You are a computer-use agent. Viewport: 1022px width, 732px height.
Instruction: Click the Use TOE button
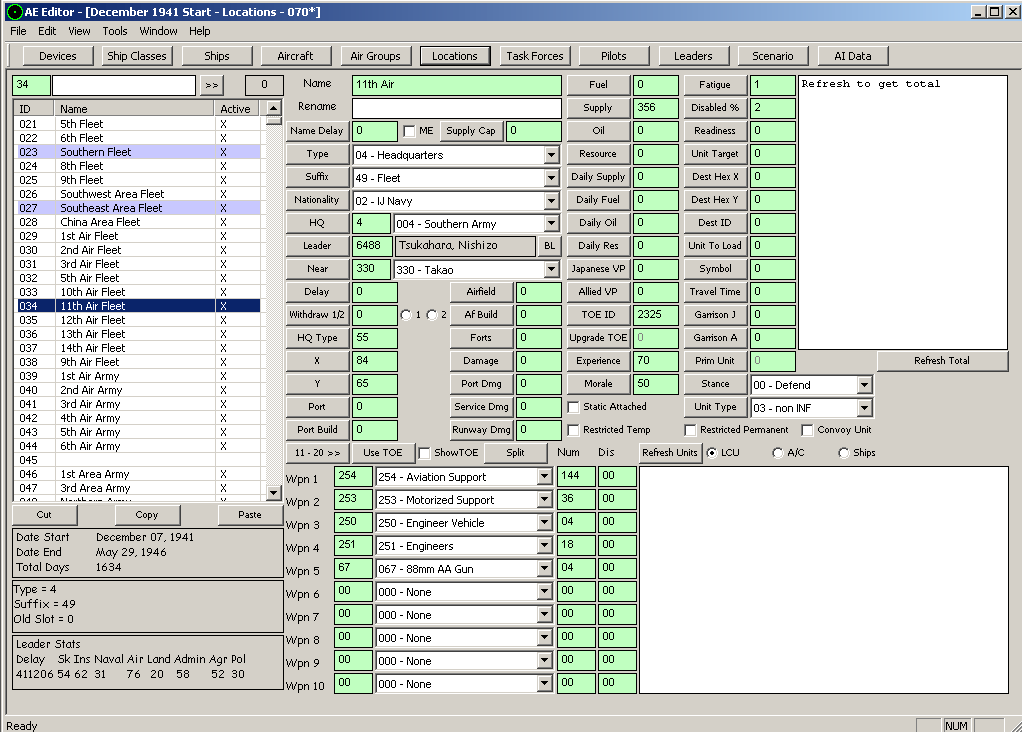click(x=382, y=453)
